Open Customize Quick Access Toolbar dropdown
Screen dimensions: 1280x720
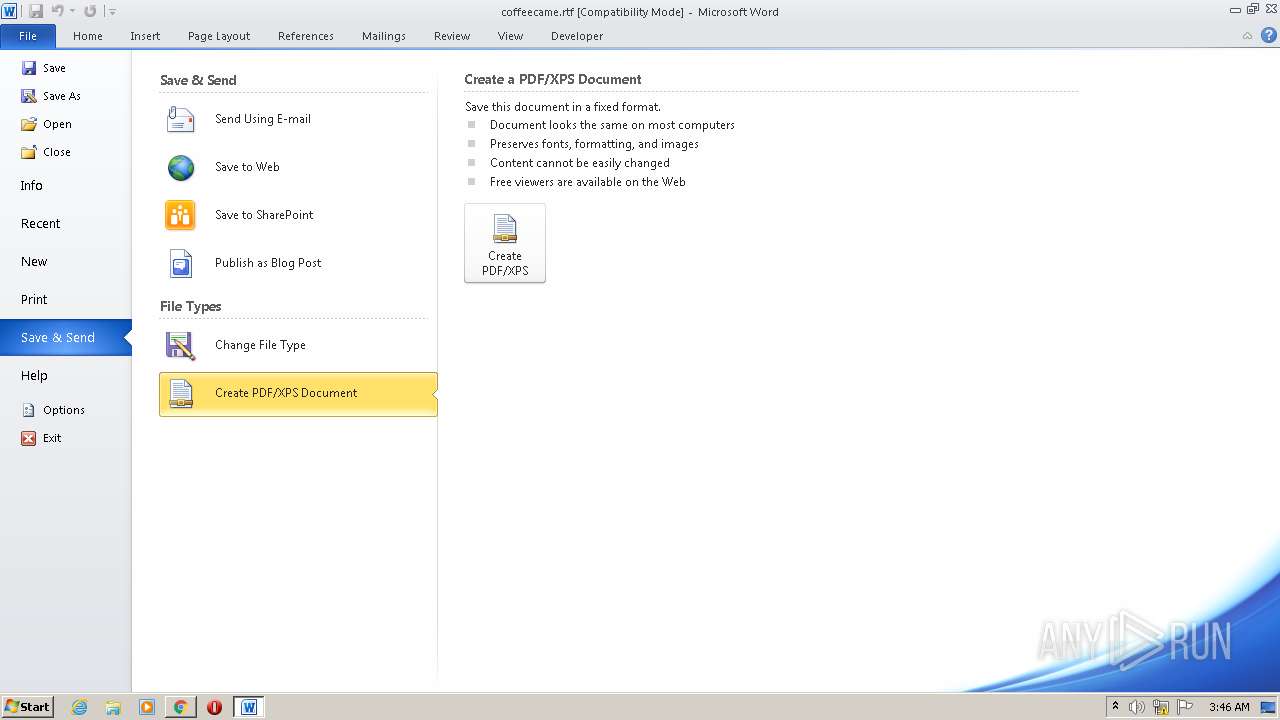[112, 12]
